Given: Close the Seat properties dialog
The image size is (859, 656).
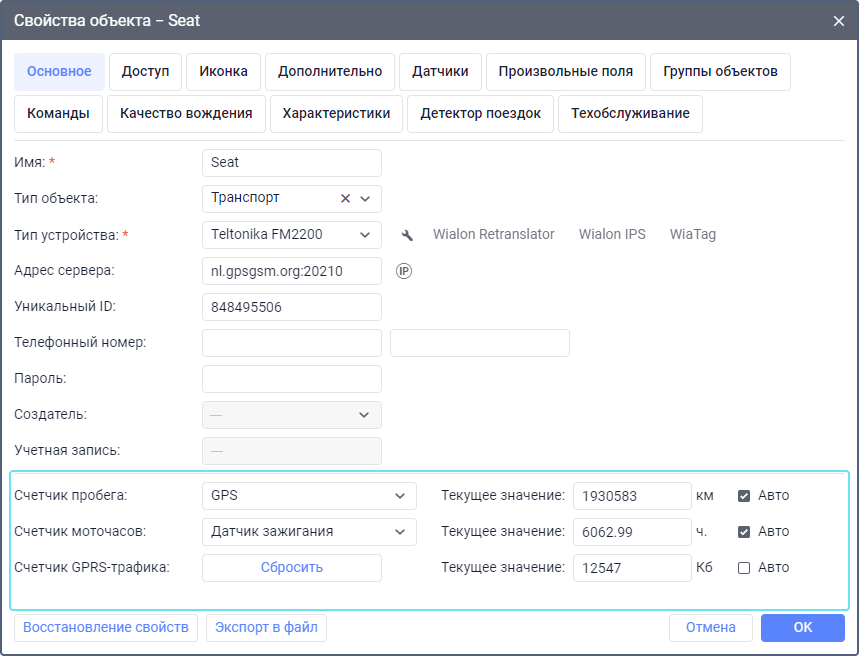Looking at the screenshot, I should pos(838,20).
